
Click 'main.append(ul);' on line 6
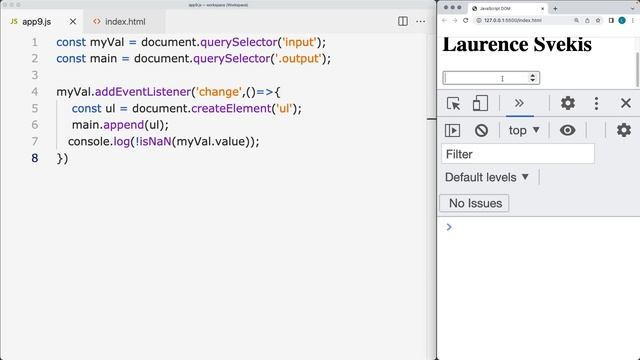(x=120, y=125)
